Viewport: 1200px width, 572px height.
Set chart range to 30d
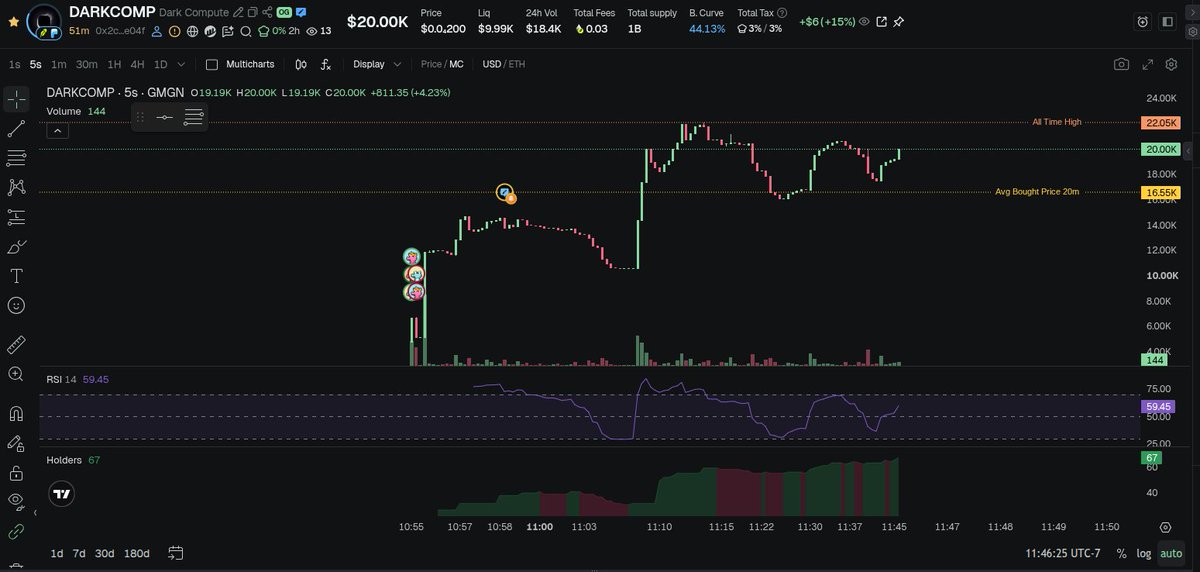pos(104,553)
